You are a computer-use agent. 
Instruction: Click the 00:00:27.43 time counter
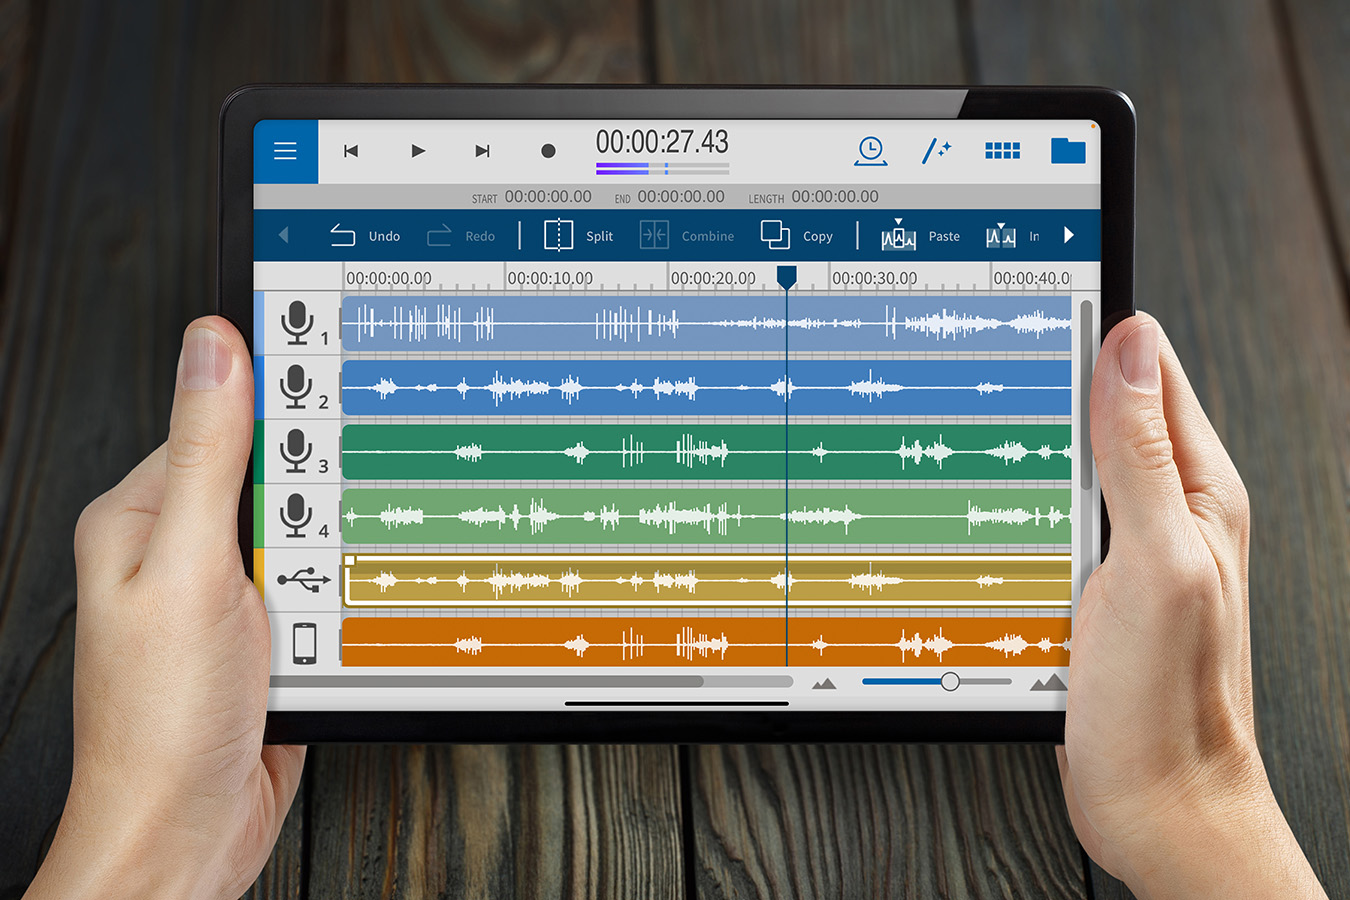click(x=662, y=142)
